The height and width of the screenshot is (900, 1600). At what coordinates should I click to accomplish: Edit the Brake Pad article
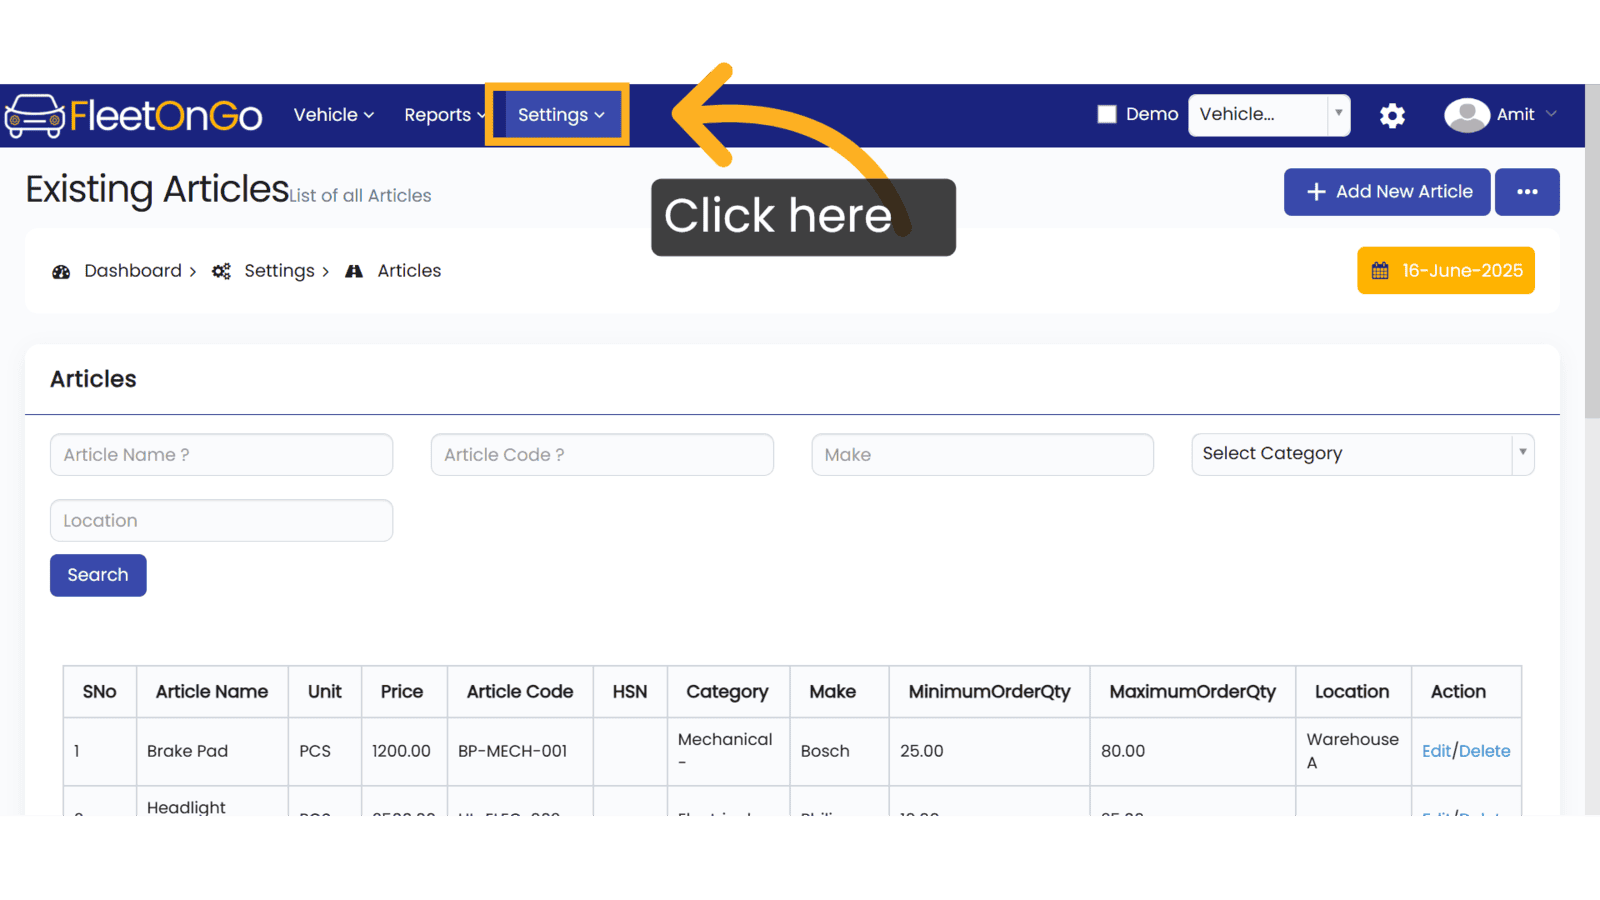tap(1436, 751)
